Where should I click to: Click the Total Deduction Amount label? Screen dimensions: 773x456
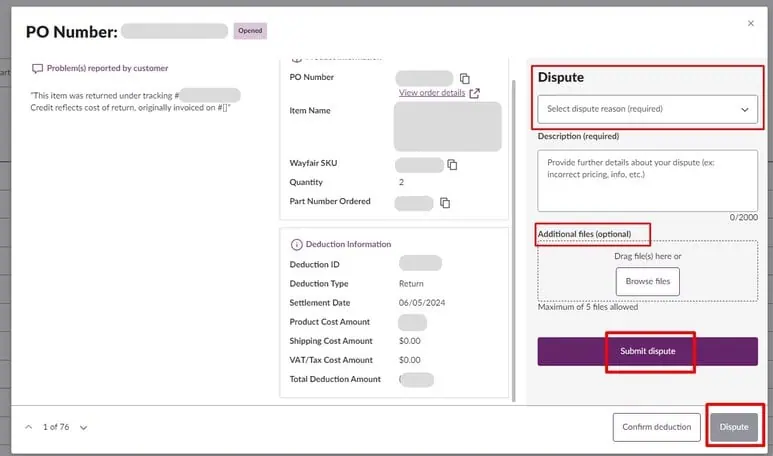click(x=335, y=379)
